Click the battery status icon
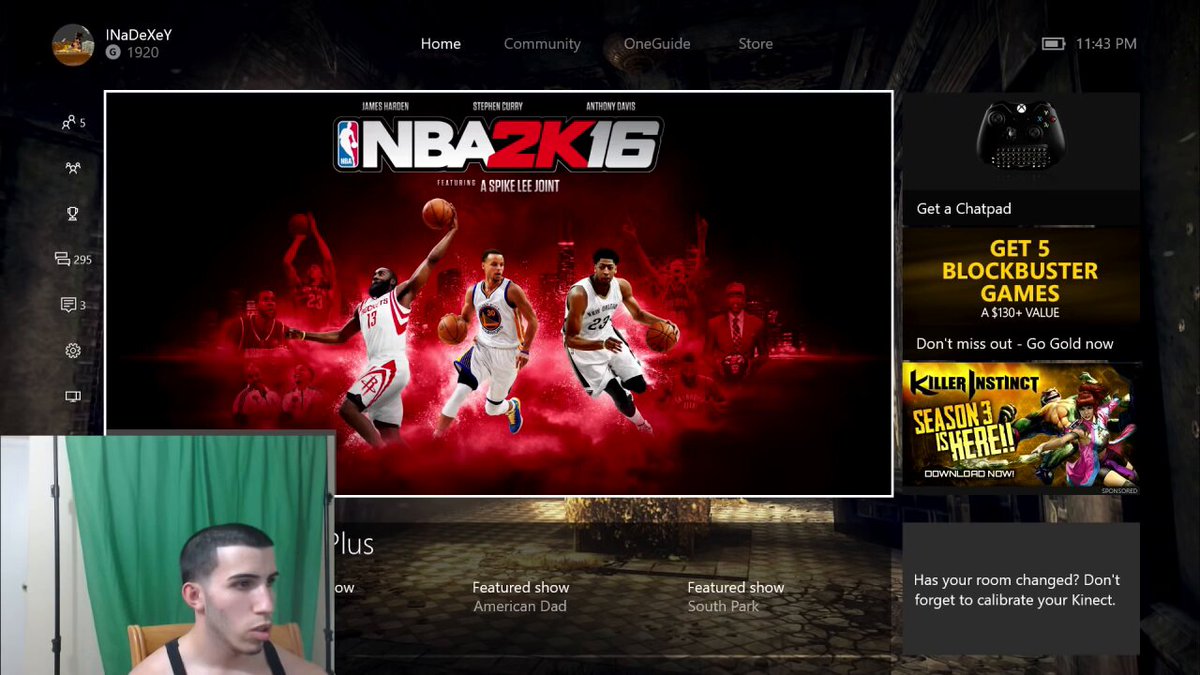 pos(1053,44)
